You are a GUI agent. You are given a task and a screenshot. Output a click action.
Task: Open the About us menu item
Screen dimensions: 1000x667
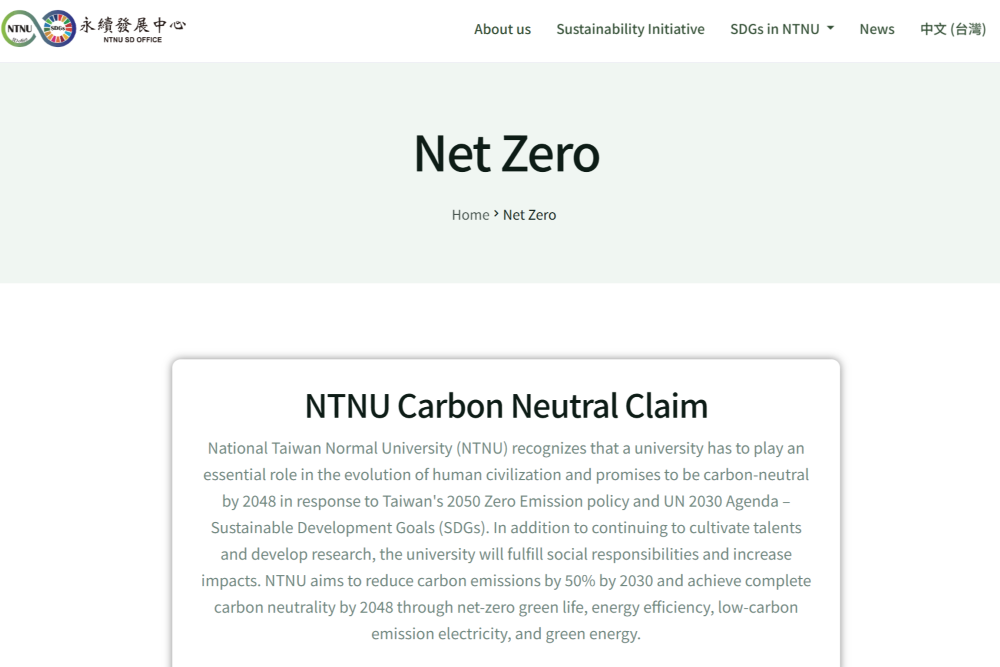[502, 29]
